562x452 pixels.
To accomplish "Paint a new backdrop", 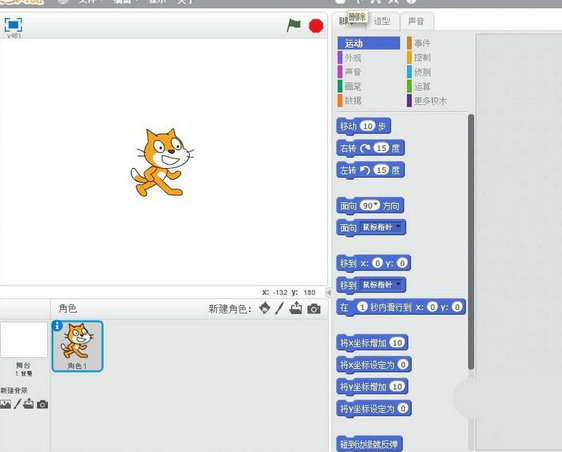I will tap(17, 404).
